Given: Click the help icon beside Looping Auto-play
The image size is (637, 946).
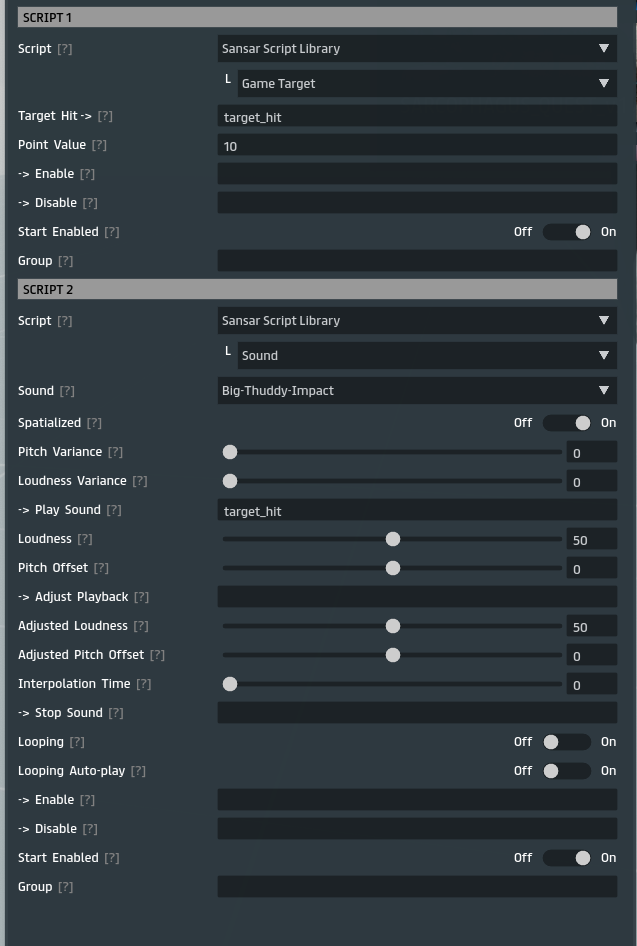Looking at the screenshot, I should tap(138, 771).
